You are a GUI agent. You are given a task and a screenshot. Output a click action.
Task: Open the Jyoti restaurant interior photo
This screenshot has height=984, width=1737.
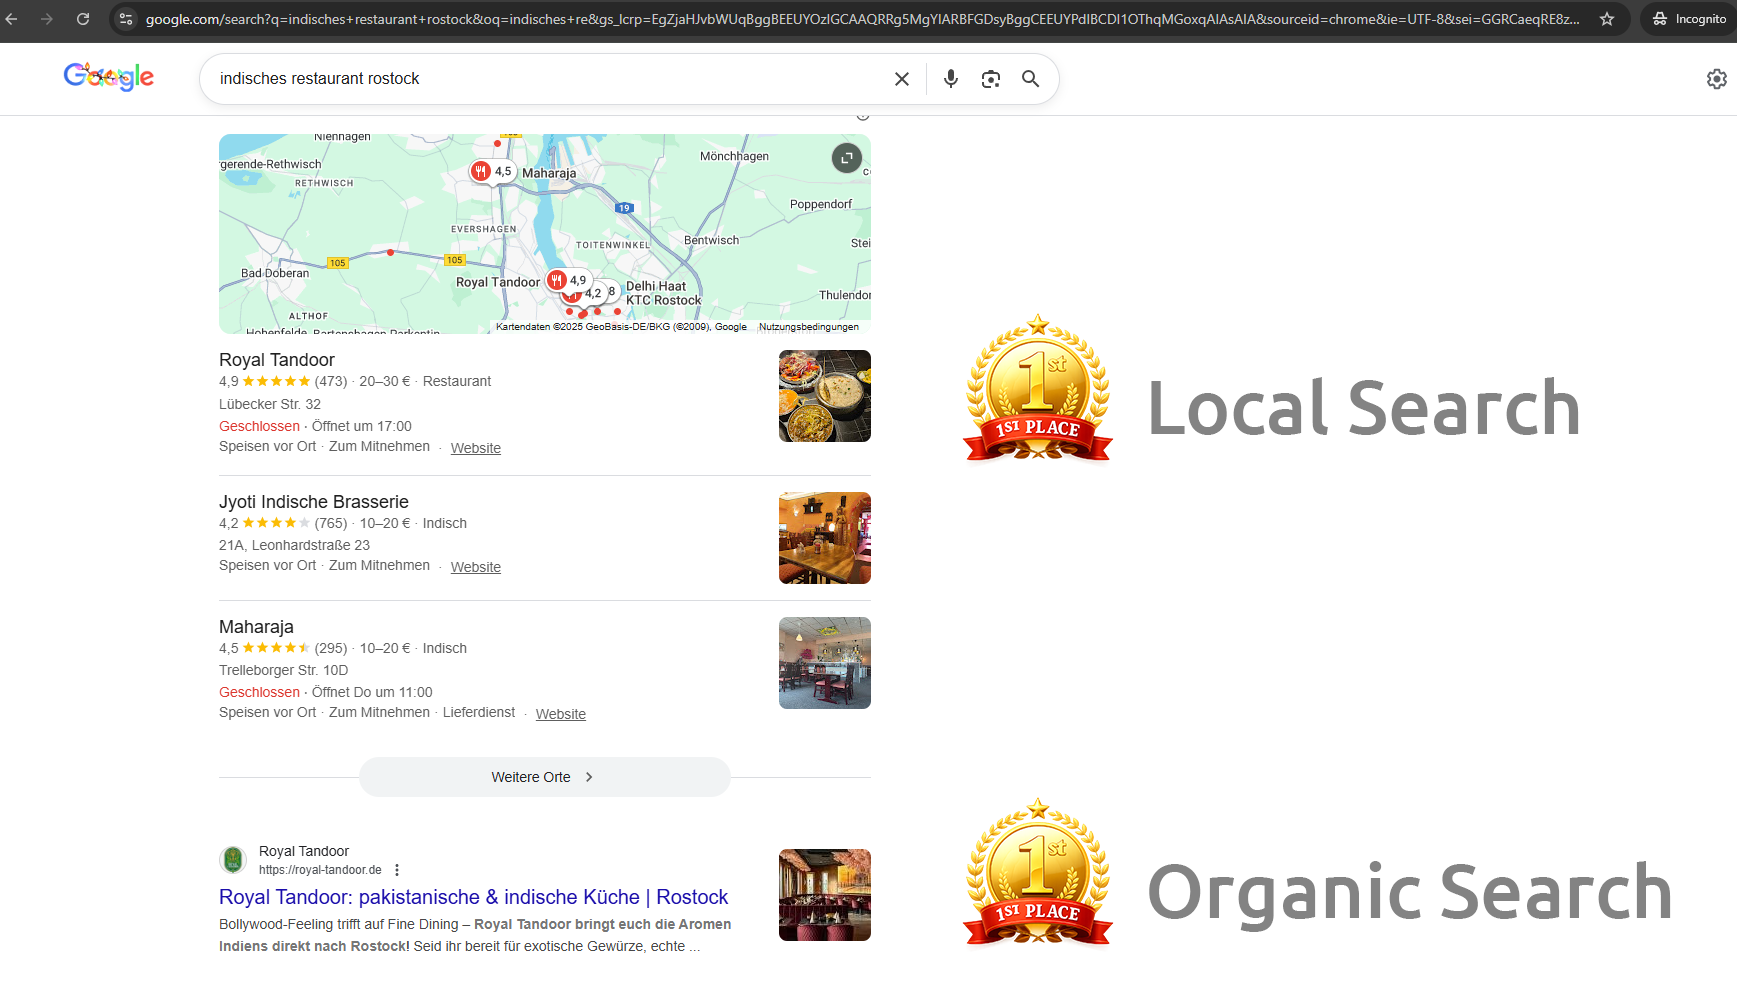824,538
